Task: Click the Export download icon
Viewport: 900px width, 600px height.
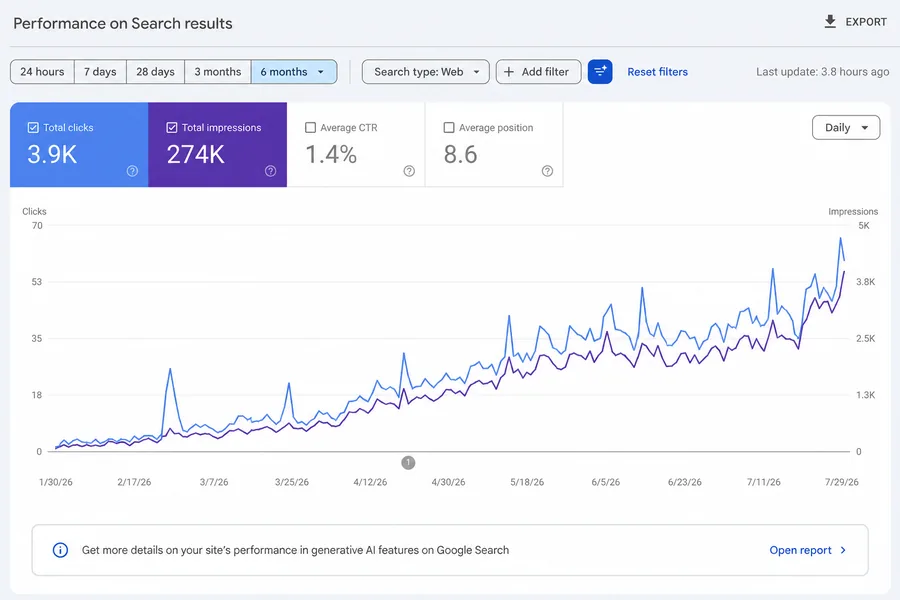Action: pyautogui.click(x=830, y=22)
